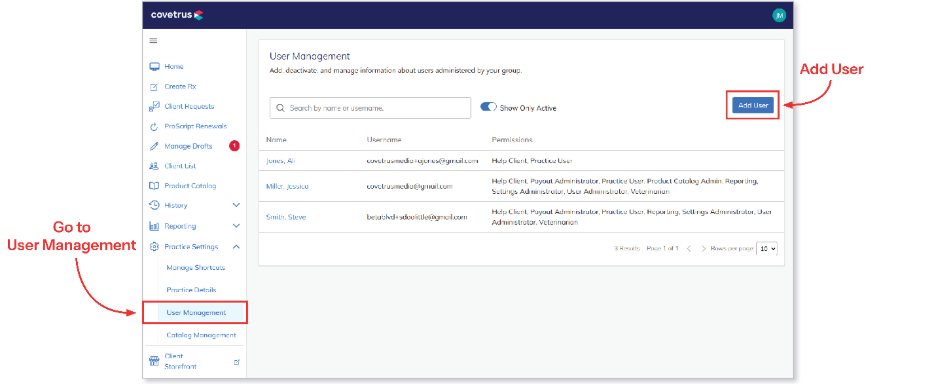Open the user avatar in header
Screen dimensions: 936x384
(x=778, y=16)
